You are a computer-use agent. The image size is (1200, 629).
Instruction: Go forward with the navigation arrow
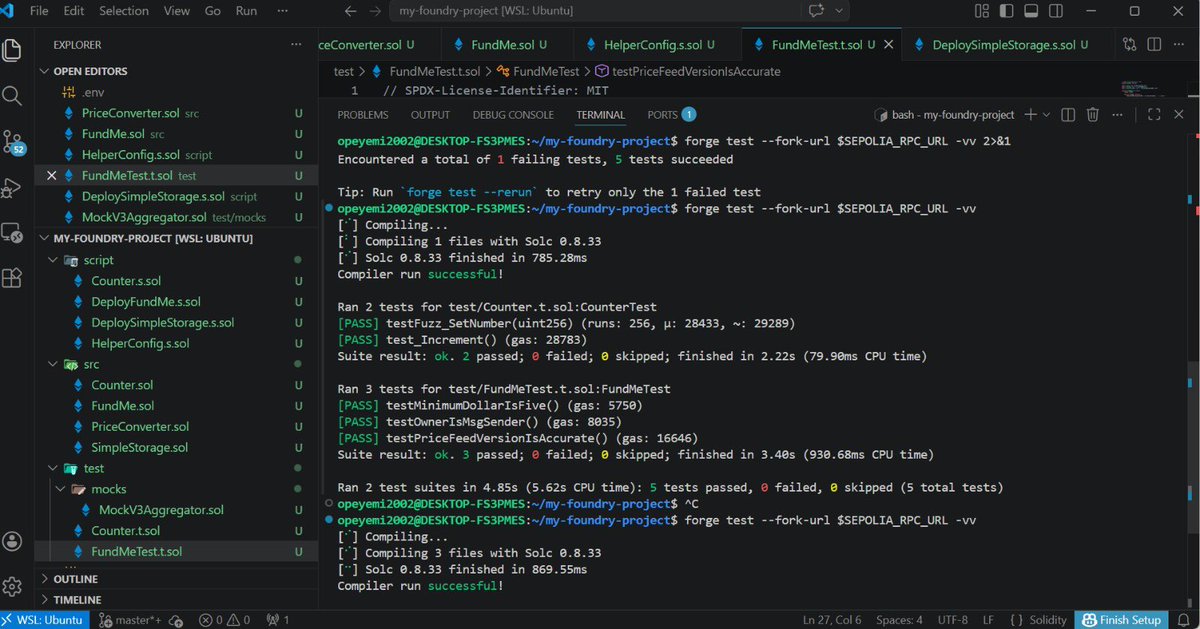[x=373, y=11]
